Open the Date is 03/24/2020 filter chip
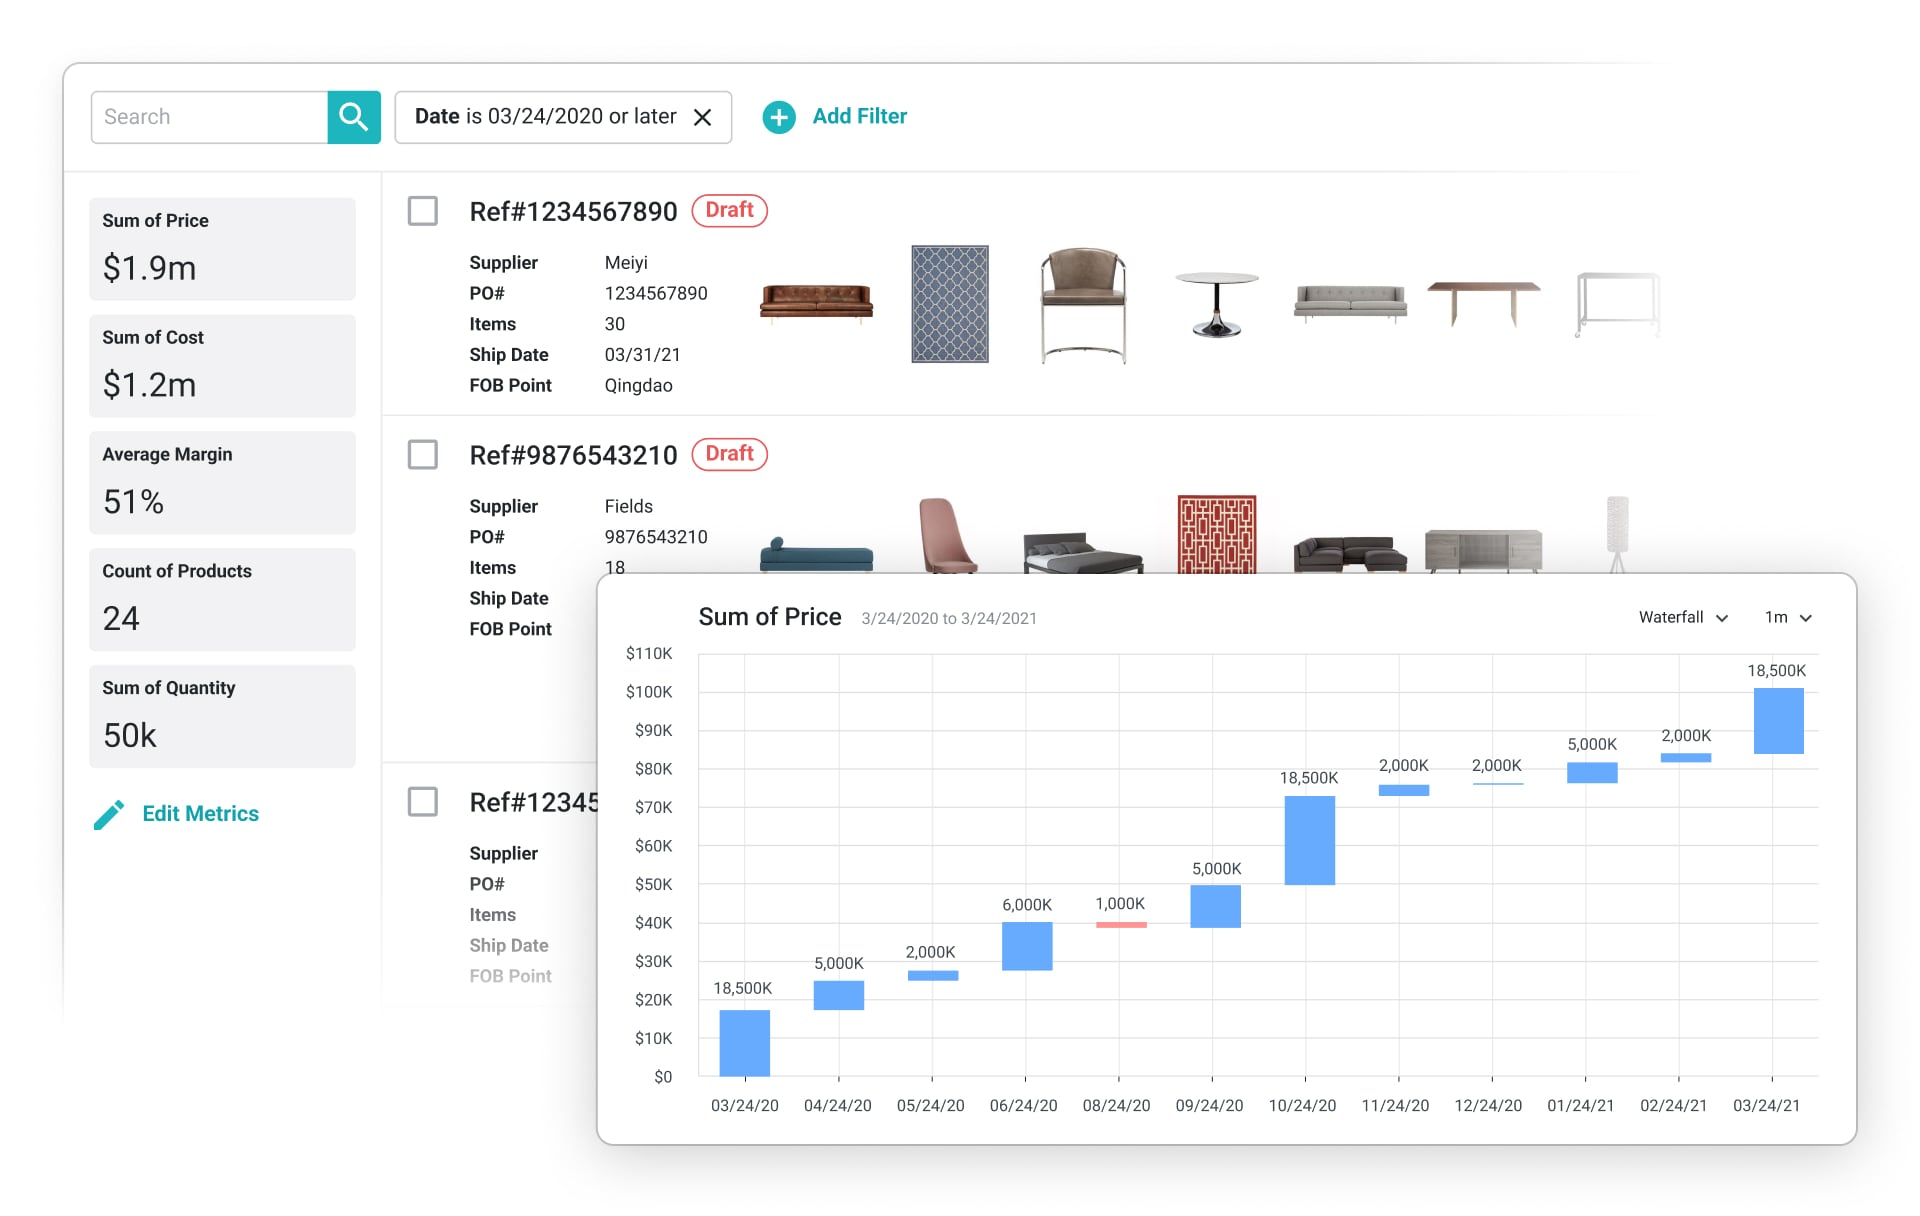The width and height of the screenshot is (1920, 1216). [x=545, y=117]
